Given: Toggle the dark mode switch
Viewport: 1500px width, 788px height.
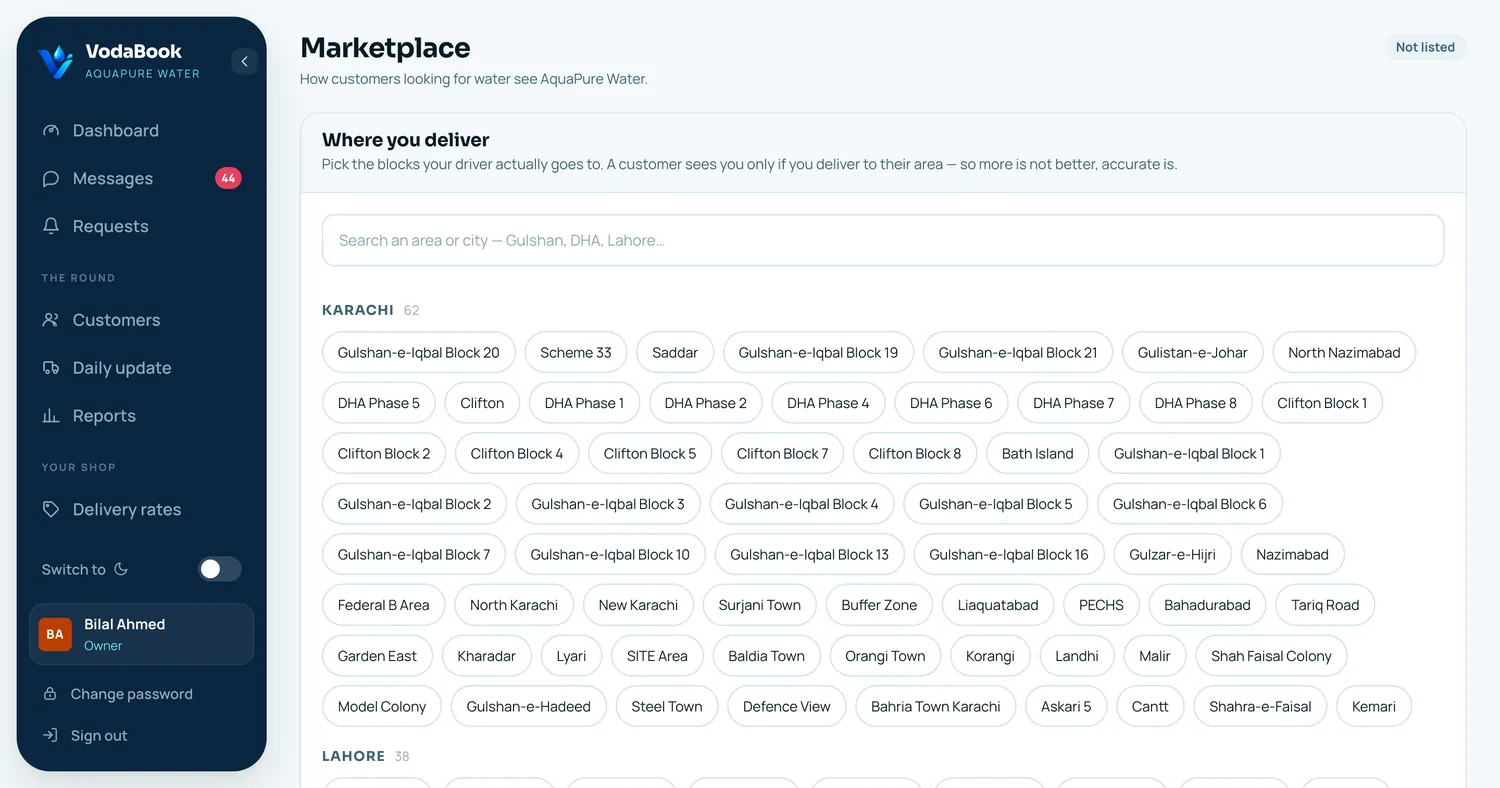Looking at the screenshot, I should (x=220, y=569).
